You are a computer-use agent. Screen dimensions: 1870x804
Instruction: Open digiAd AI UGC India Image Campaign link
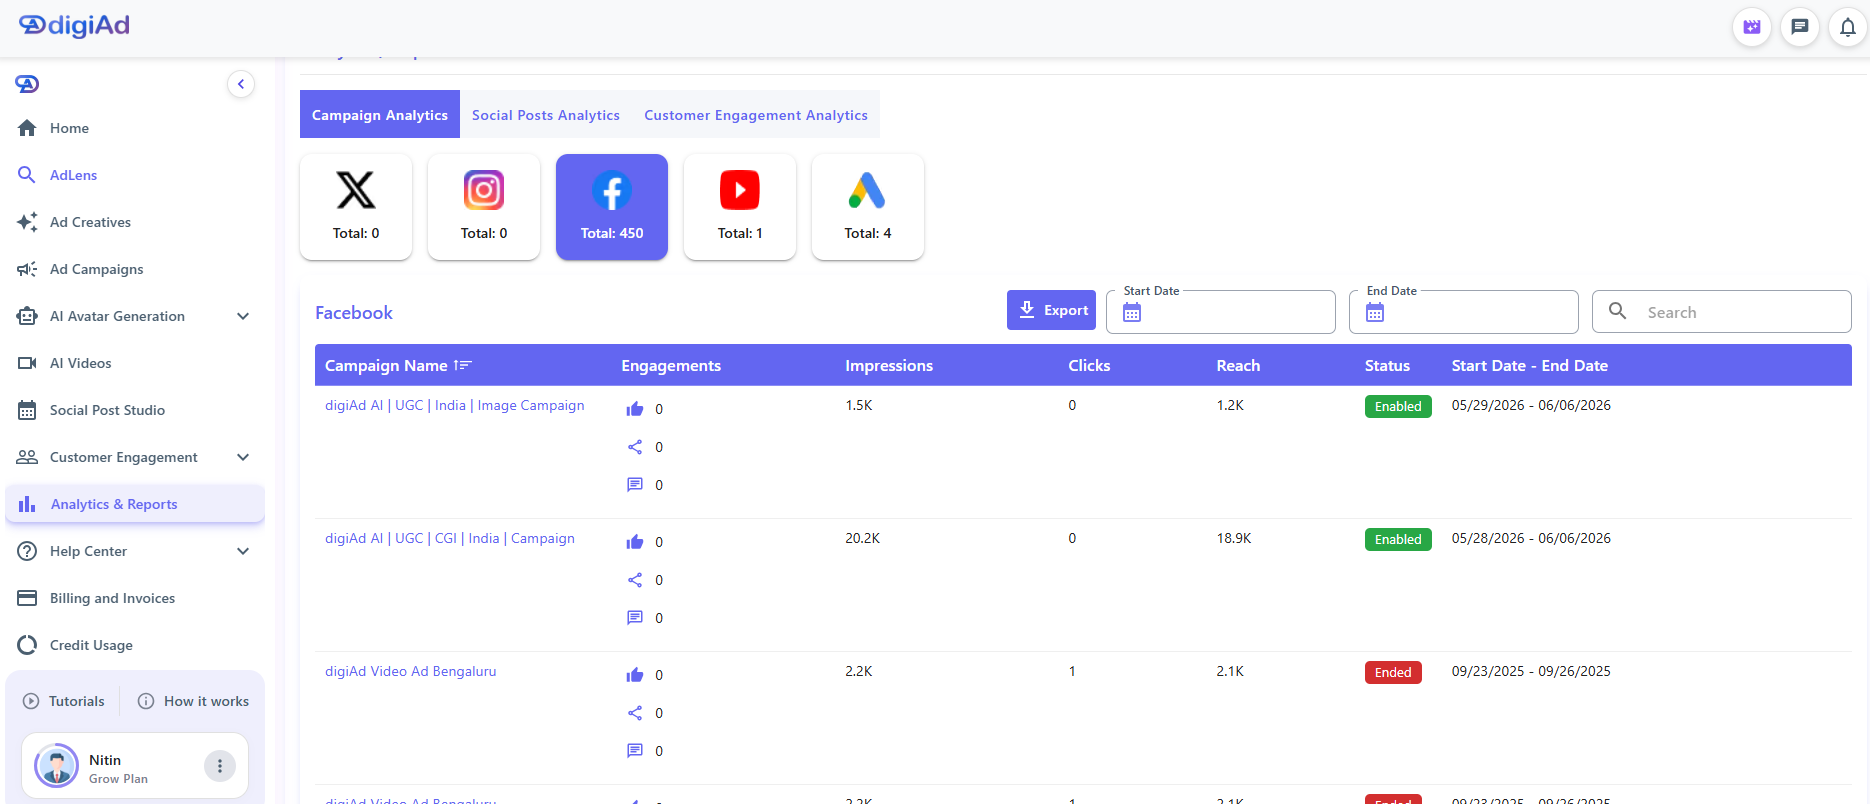pyautogui.click(x=455, y=405)
